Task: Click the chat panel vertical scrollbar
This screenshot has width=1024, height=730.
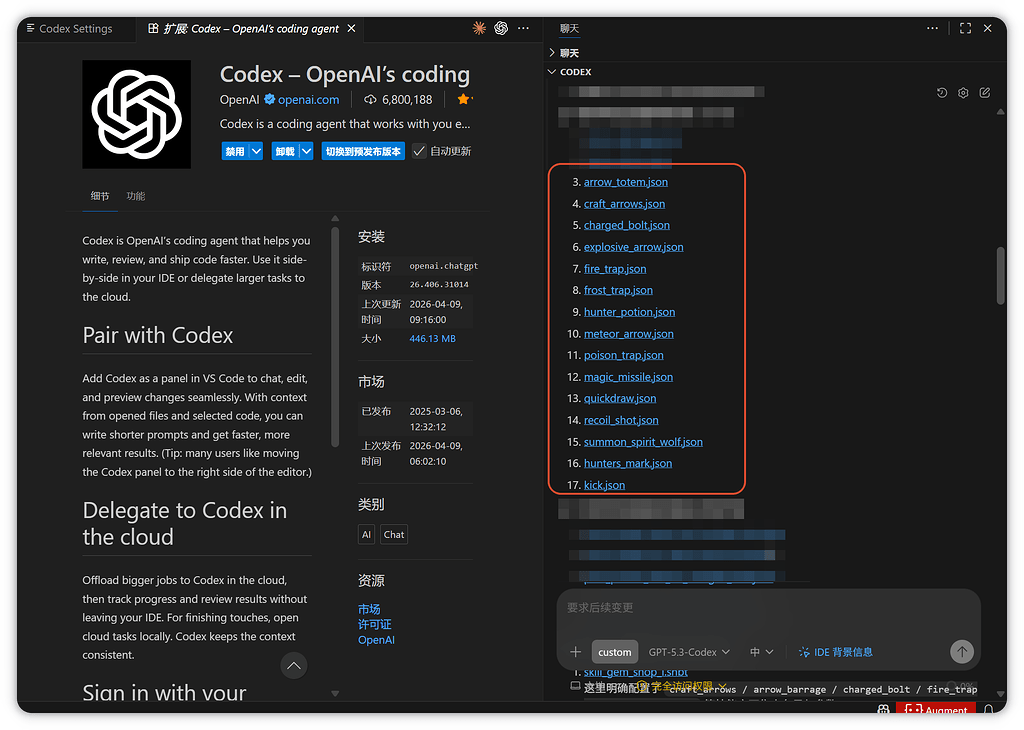Action: 1000,275
